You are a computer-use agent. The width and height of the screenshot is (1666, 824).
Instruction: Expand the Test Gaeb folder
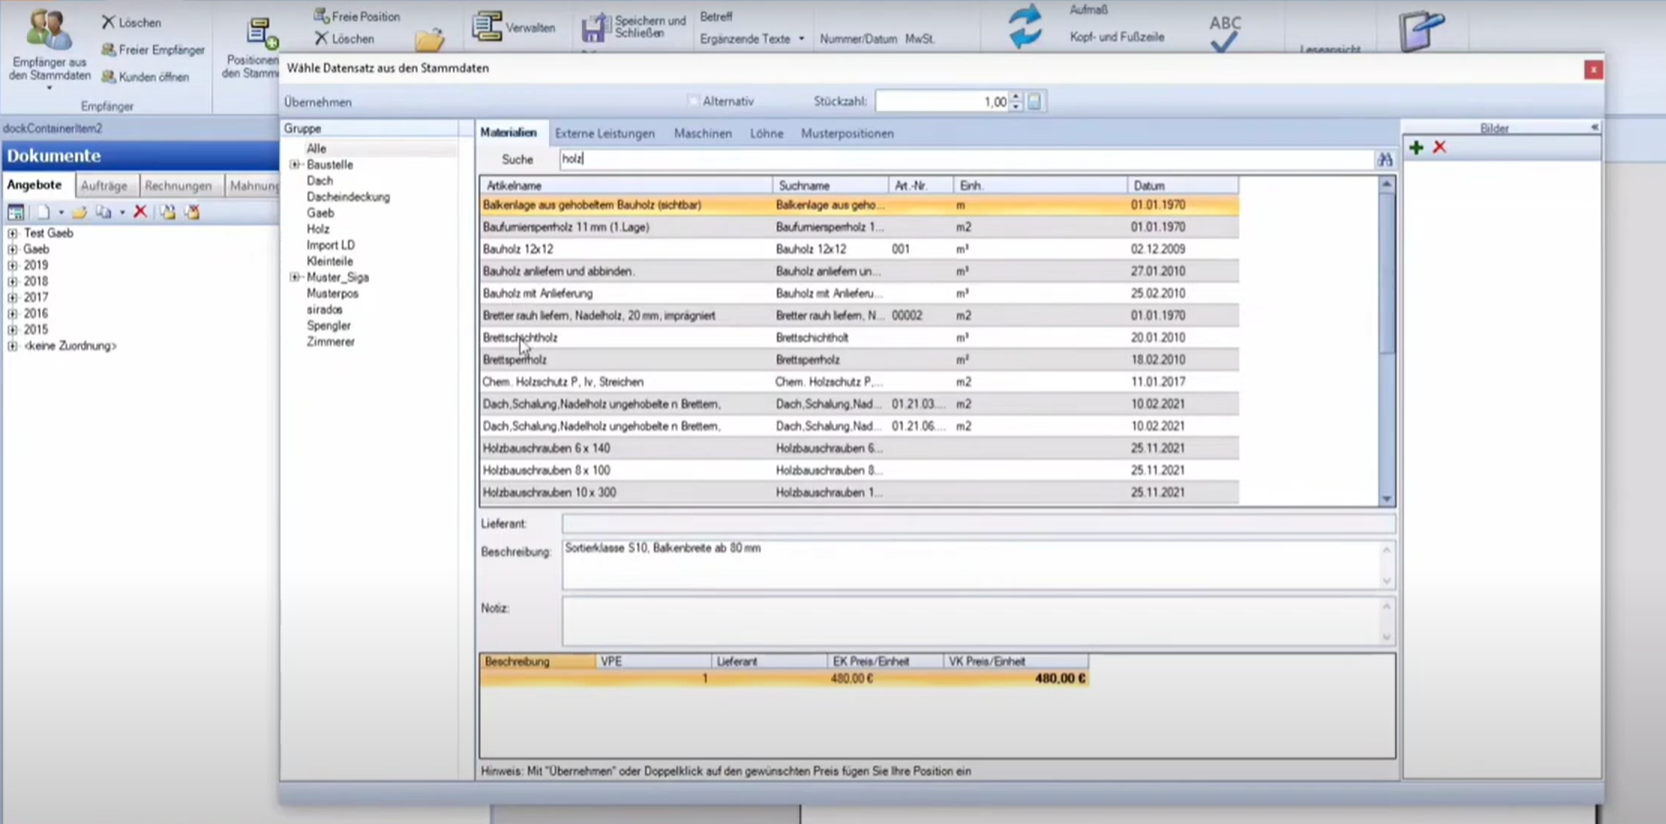click(x=12, y=233)
